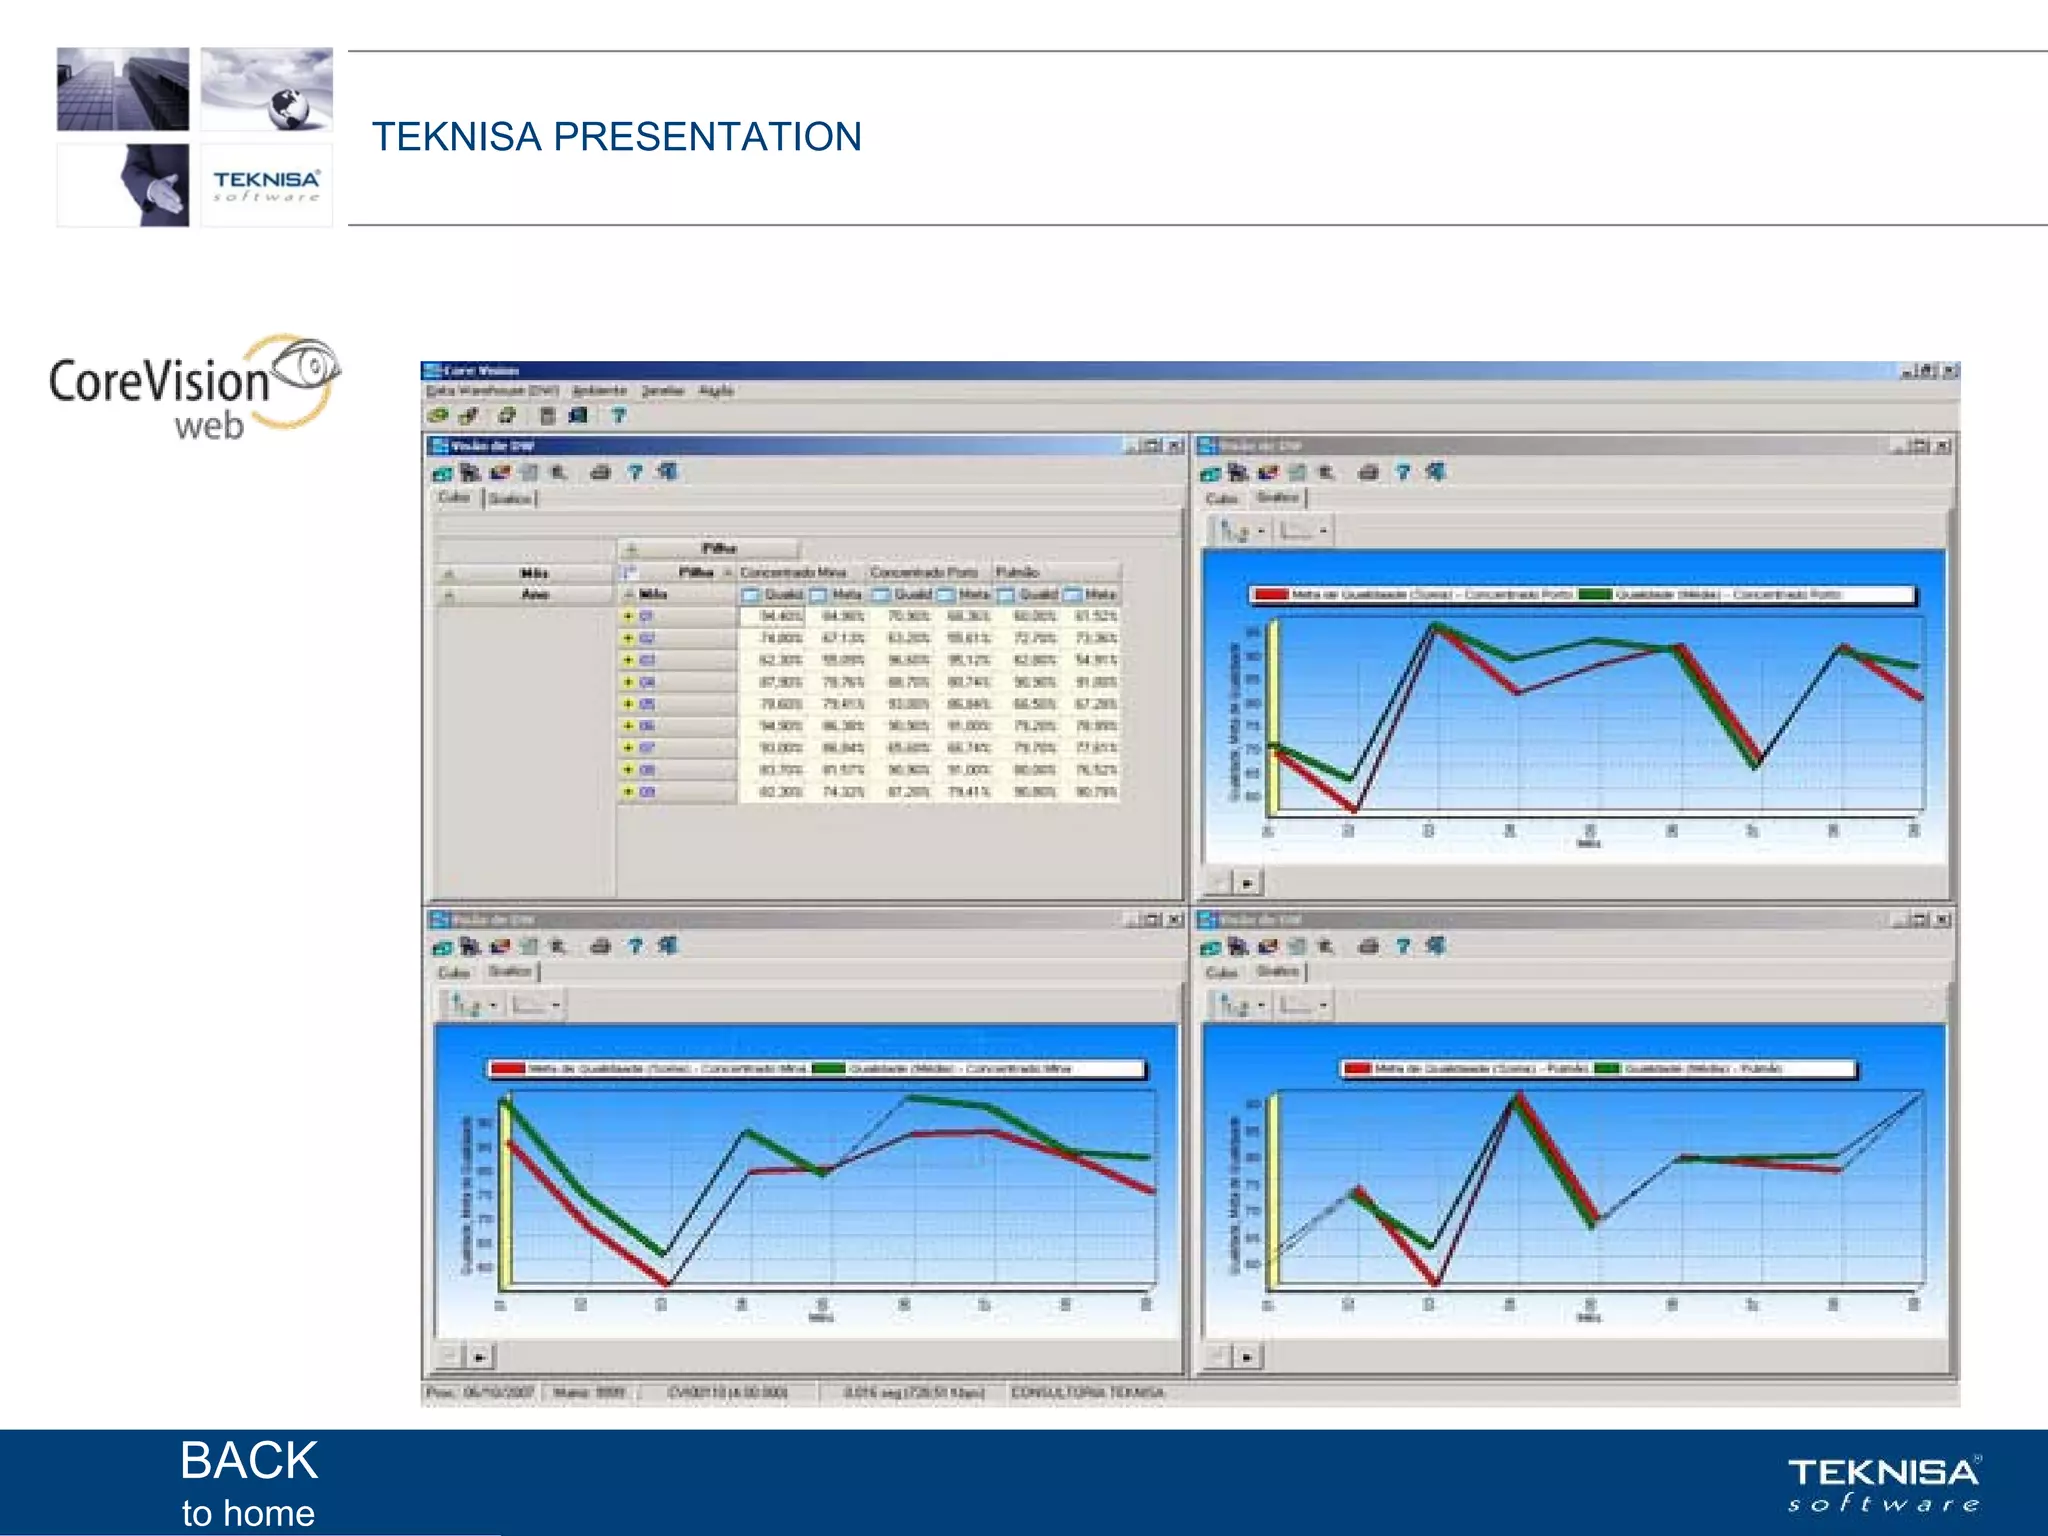2048x1536 pixels.
Task: Click the printer icon in the table window toolbar
Action: pyautogui.click(x=600, y=472)
